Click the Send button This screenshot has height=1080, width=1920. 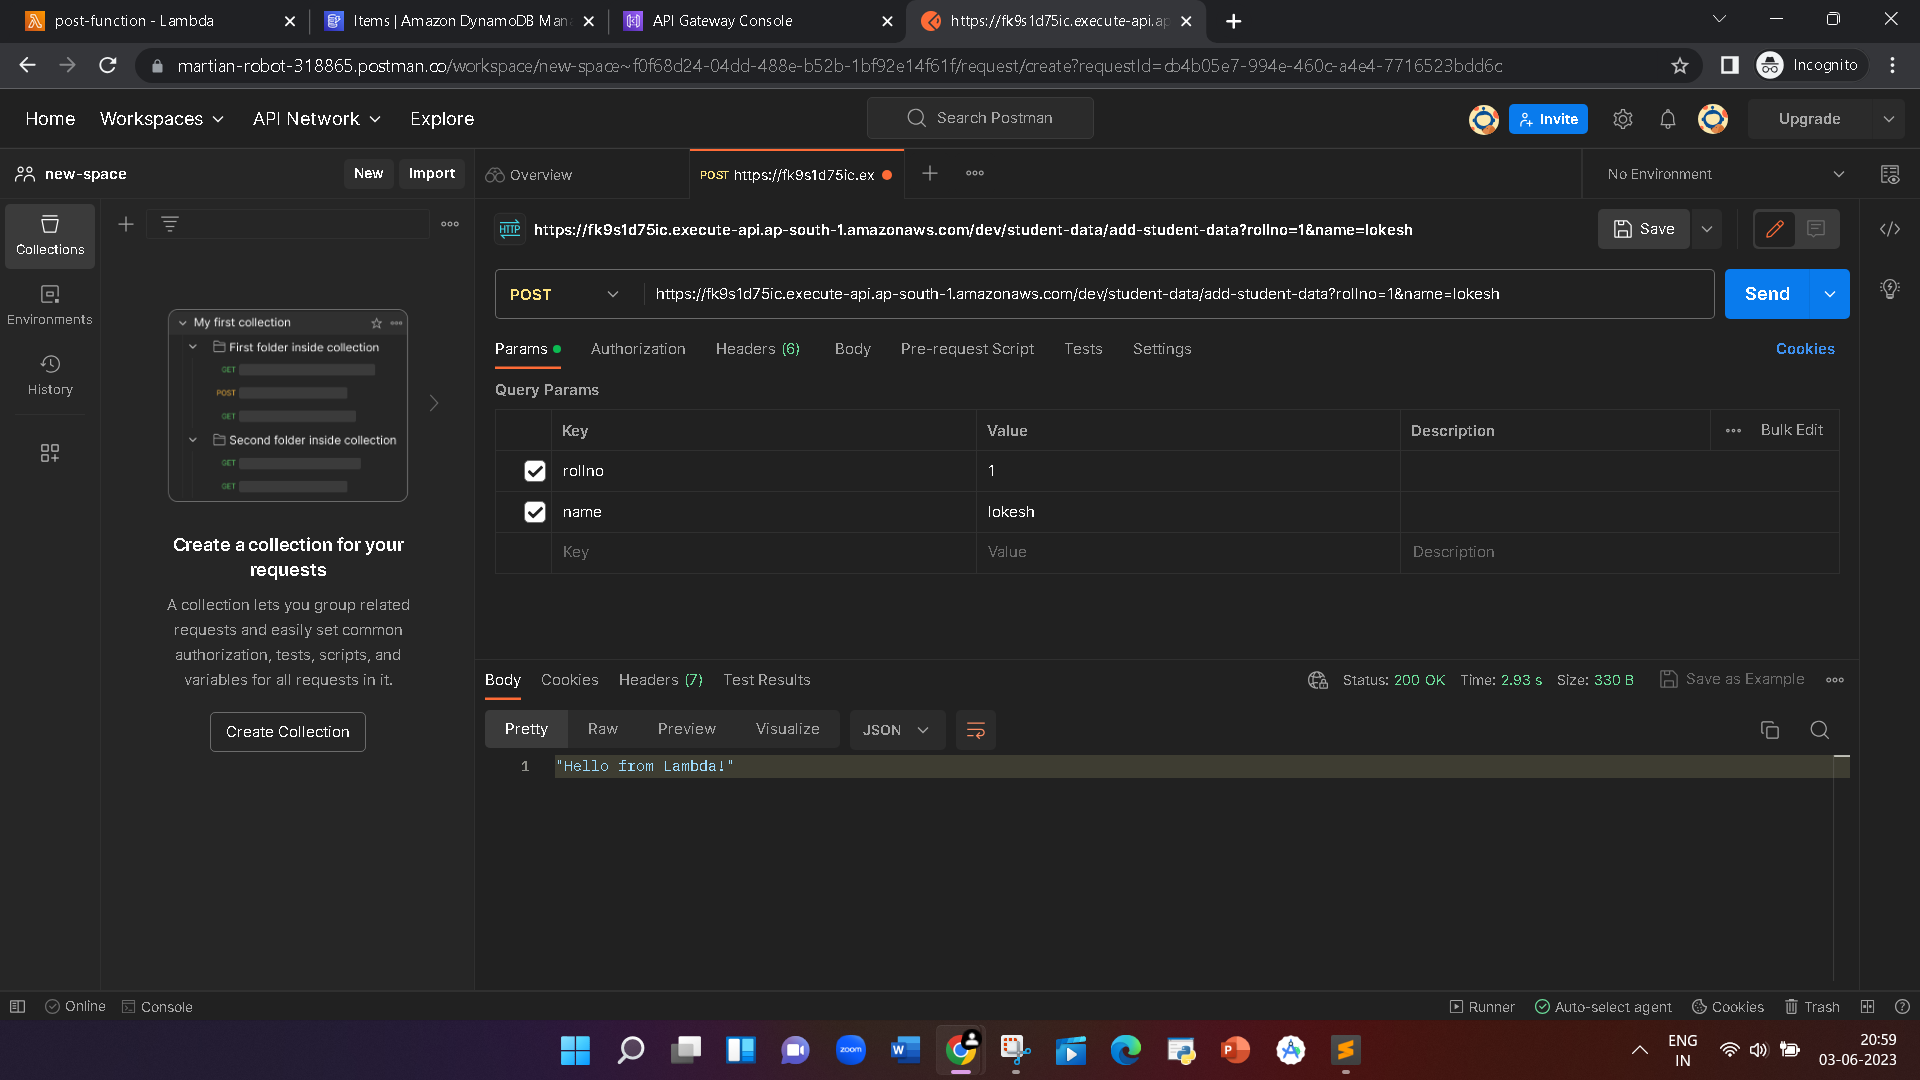tap(1766, 294)
